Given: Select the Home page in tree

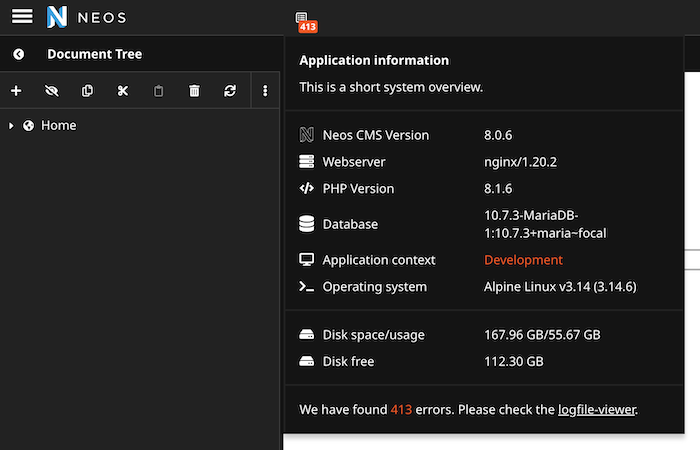Looking at the screenshot, I should point(58,125).
